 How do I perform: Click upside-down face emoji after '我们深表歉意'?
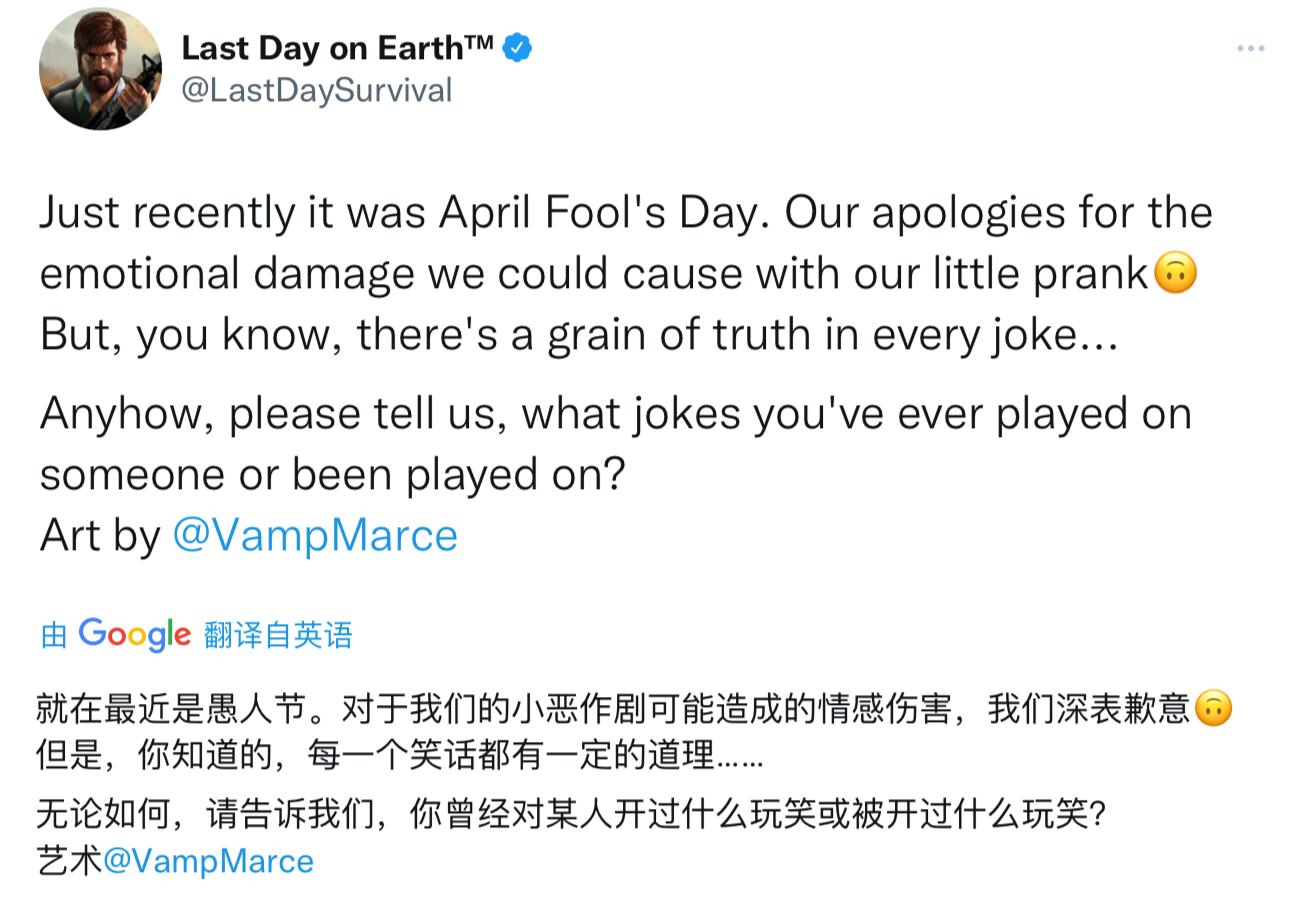click(1213, 709)
